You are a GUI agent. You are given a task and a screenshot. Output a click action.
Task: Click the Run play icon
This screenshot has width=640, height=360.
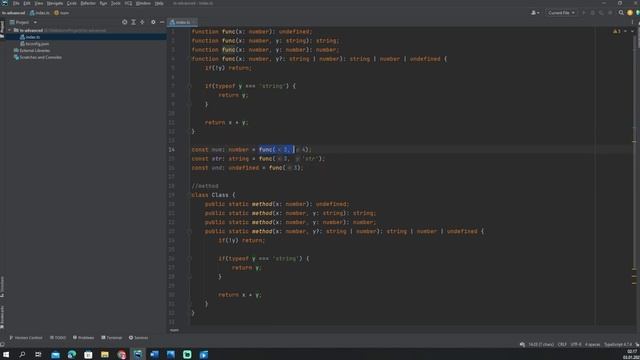[x=584, y=13]
